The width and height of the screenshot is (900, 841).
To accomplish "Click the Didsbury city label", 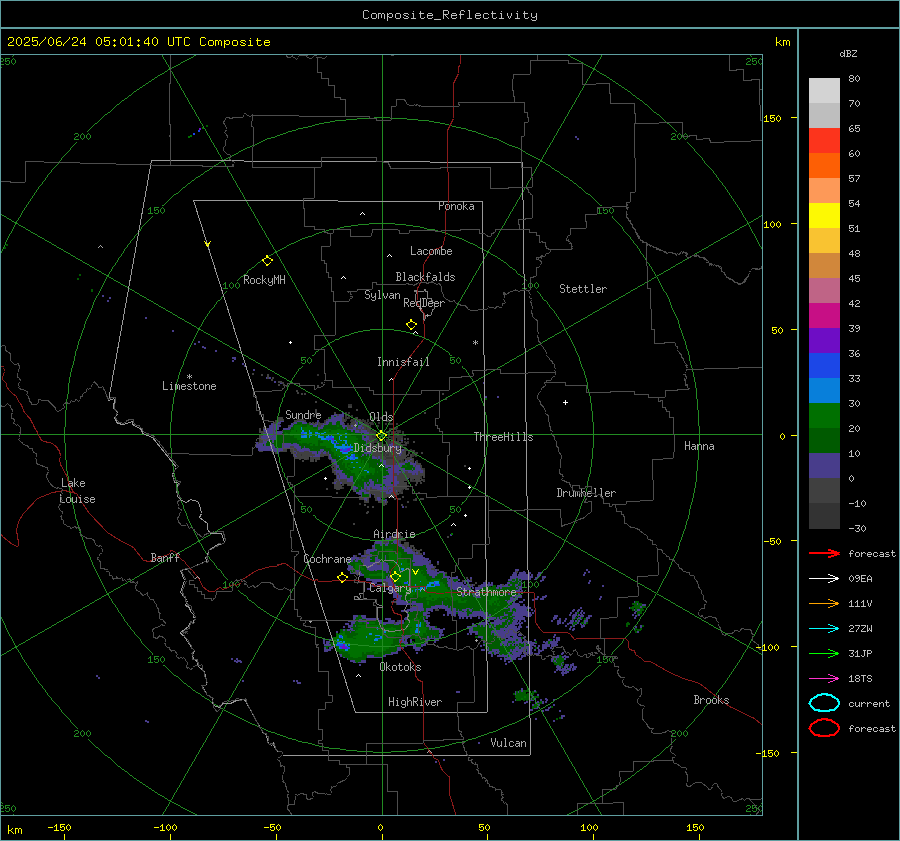I will 378,448.
